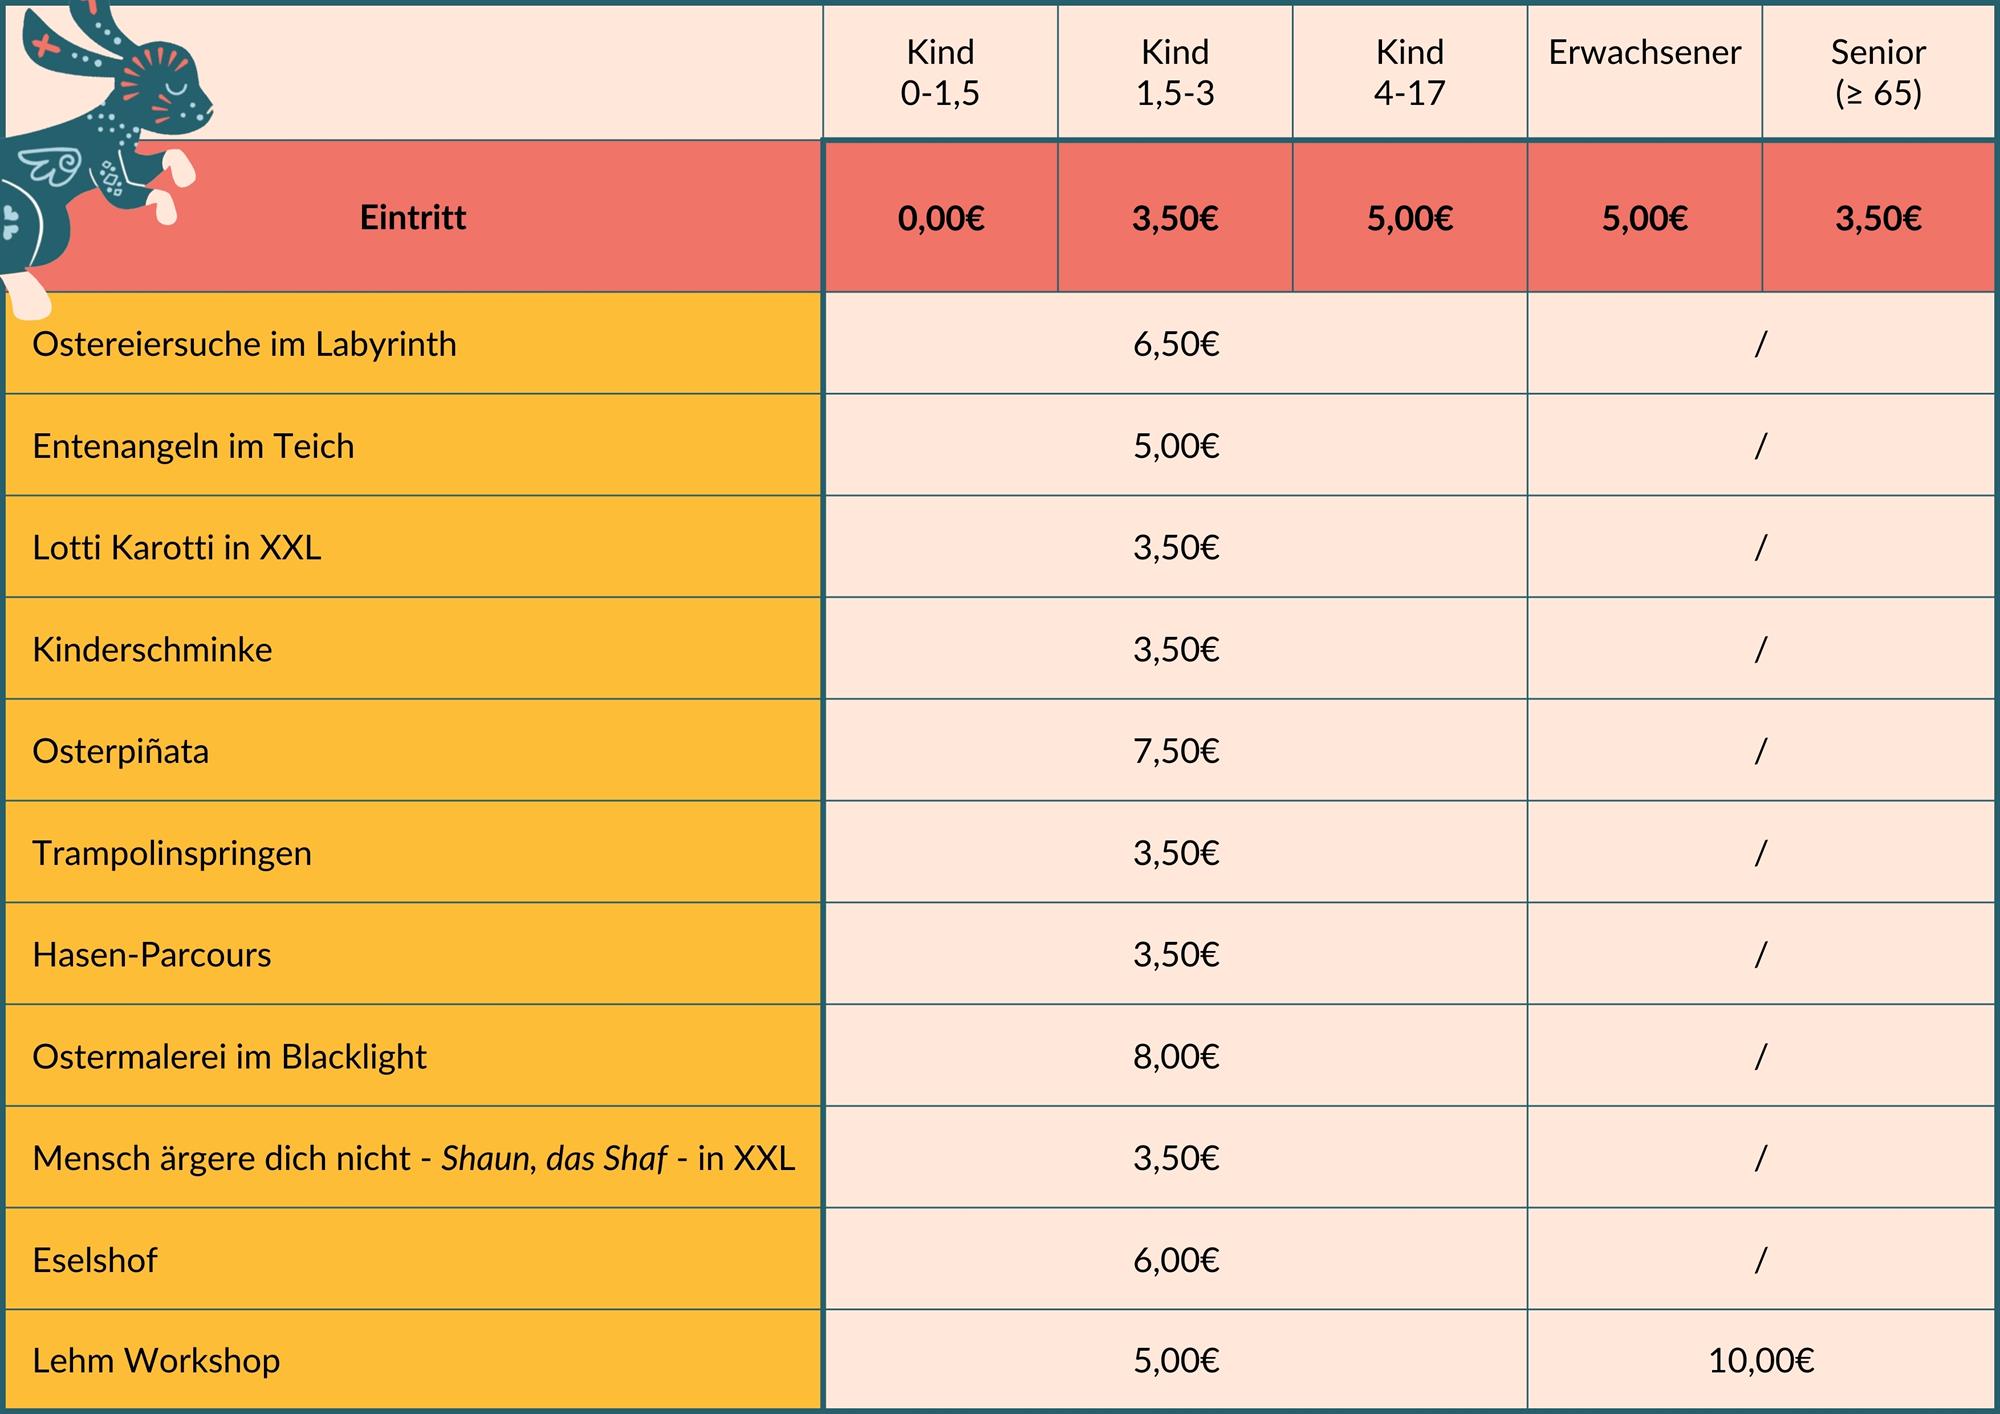Select the Eintritt row label
This screenshot has width=2000, height=1414.
point(413,218)
